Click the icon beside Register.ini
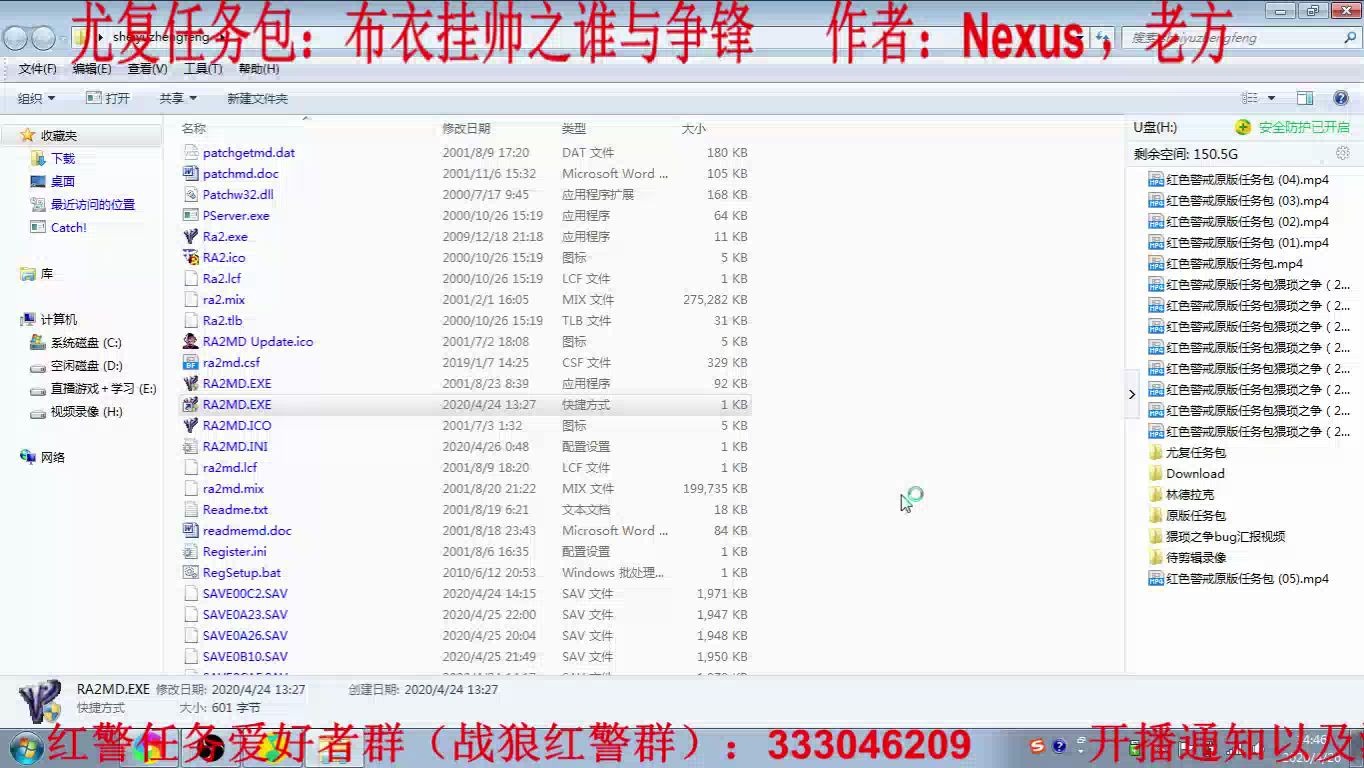 pos(191,552)
